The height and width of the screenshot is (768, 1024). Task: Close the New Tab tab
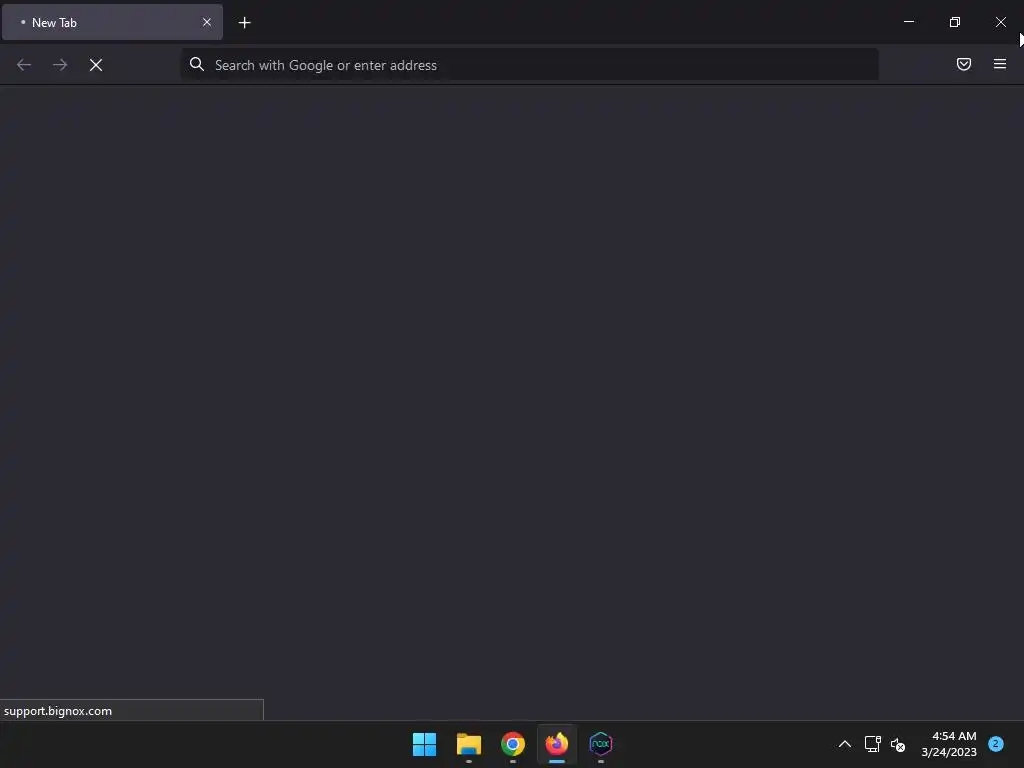tap(207, 22)
